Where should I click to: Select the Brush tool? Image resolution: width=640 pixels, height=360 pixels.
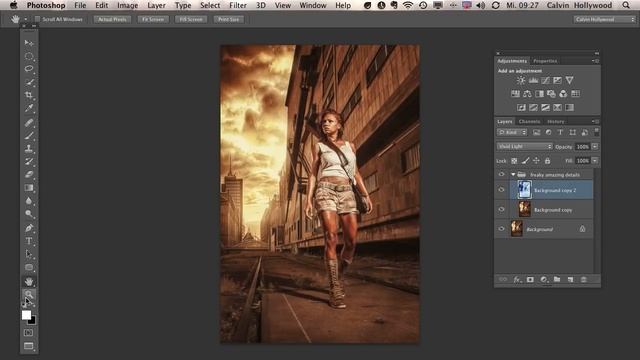(29, 136)
